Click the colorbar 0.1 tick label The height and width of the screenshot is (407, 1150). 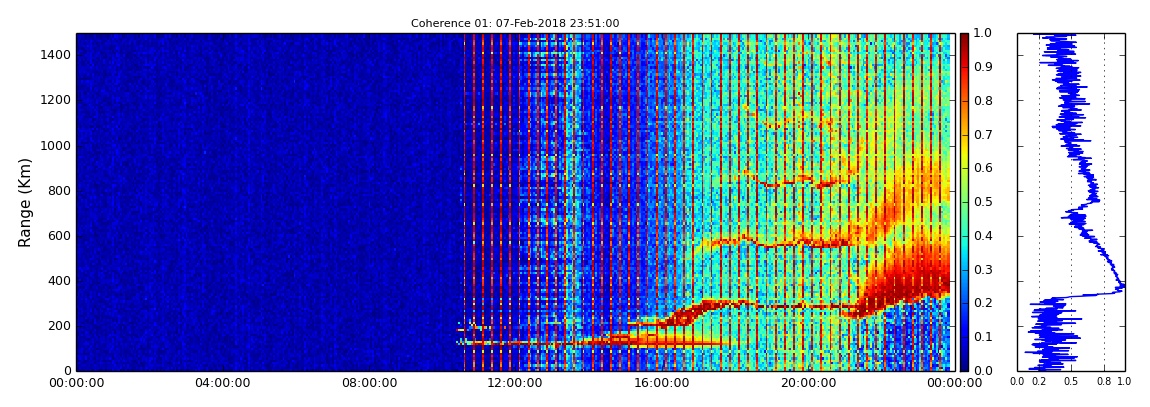(x=981, y=337)
